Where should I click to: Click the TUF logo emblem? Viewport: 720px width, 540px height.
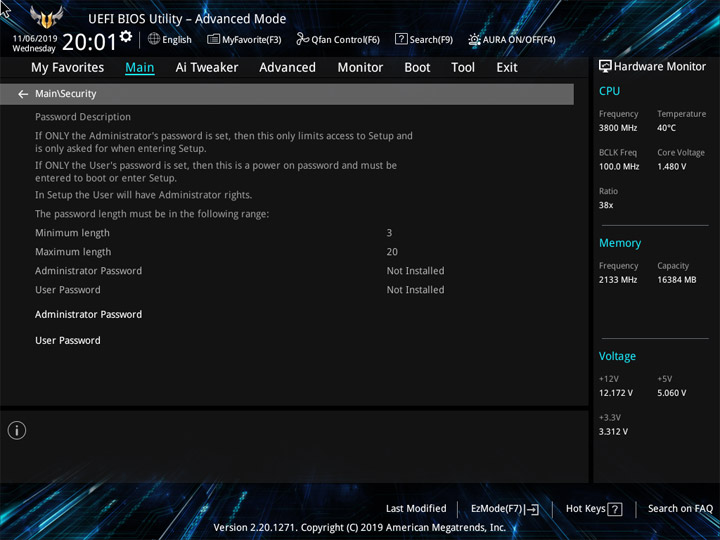point(46,17)
